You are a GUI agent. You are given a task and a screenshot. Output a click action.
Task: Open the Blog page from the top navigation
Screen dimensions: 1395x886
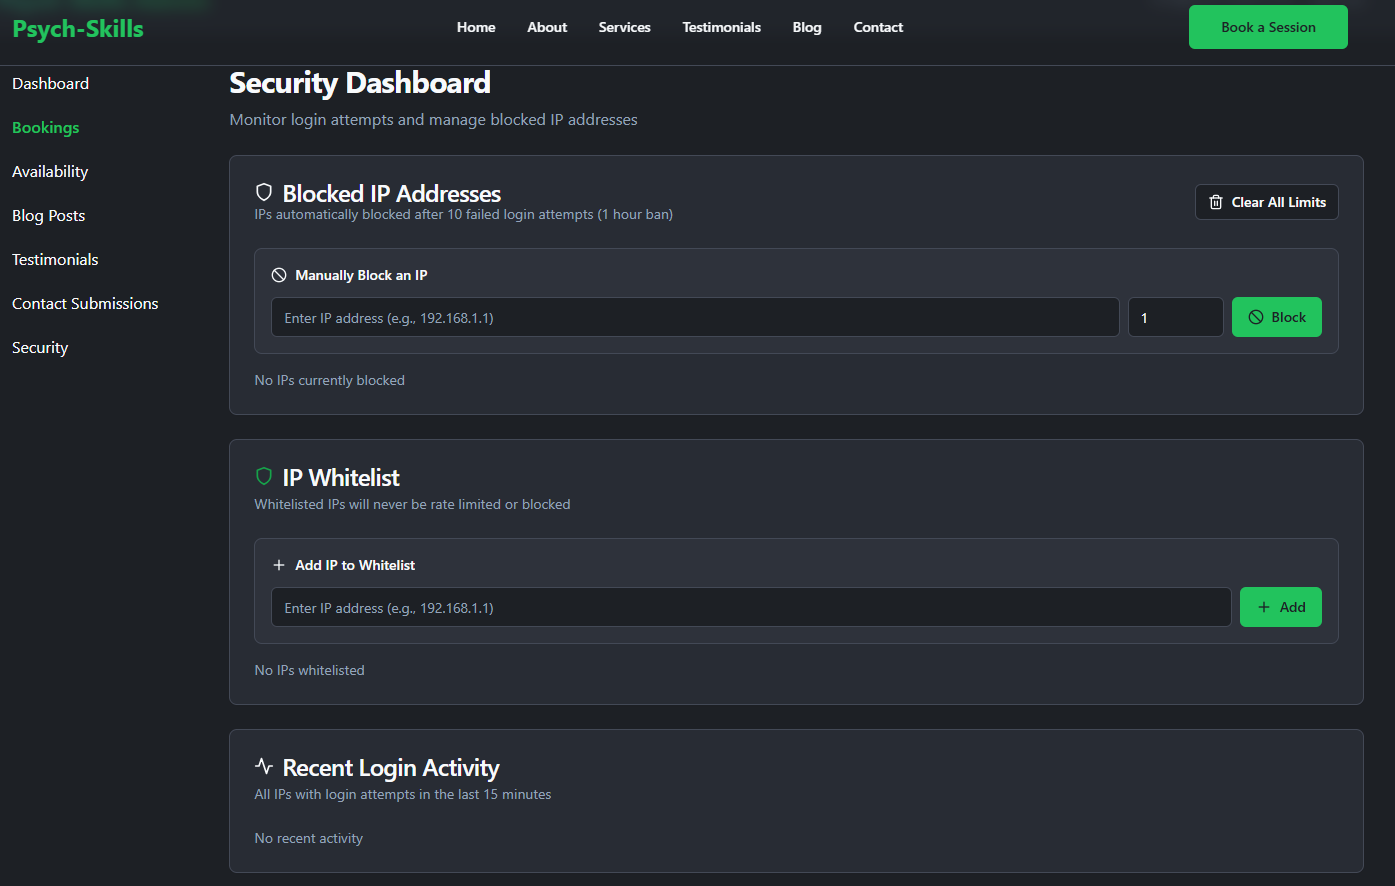[807, 27]
